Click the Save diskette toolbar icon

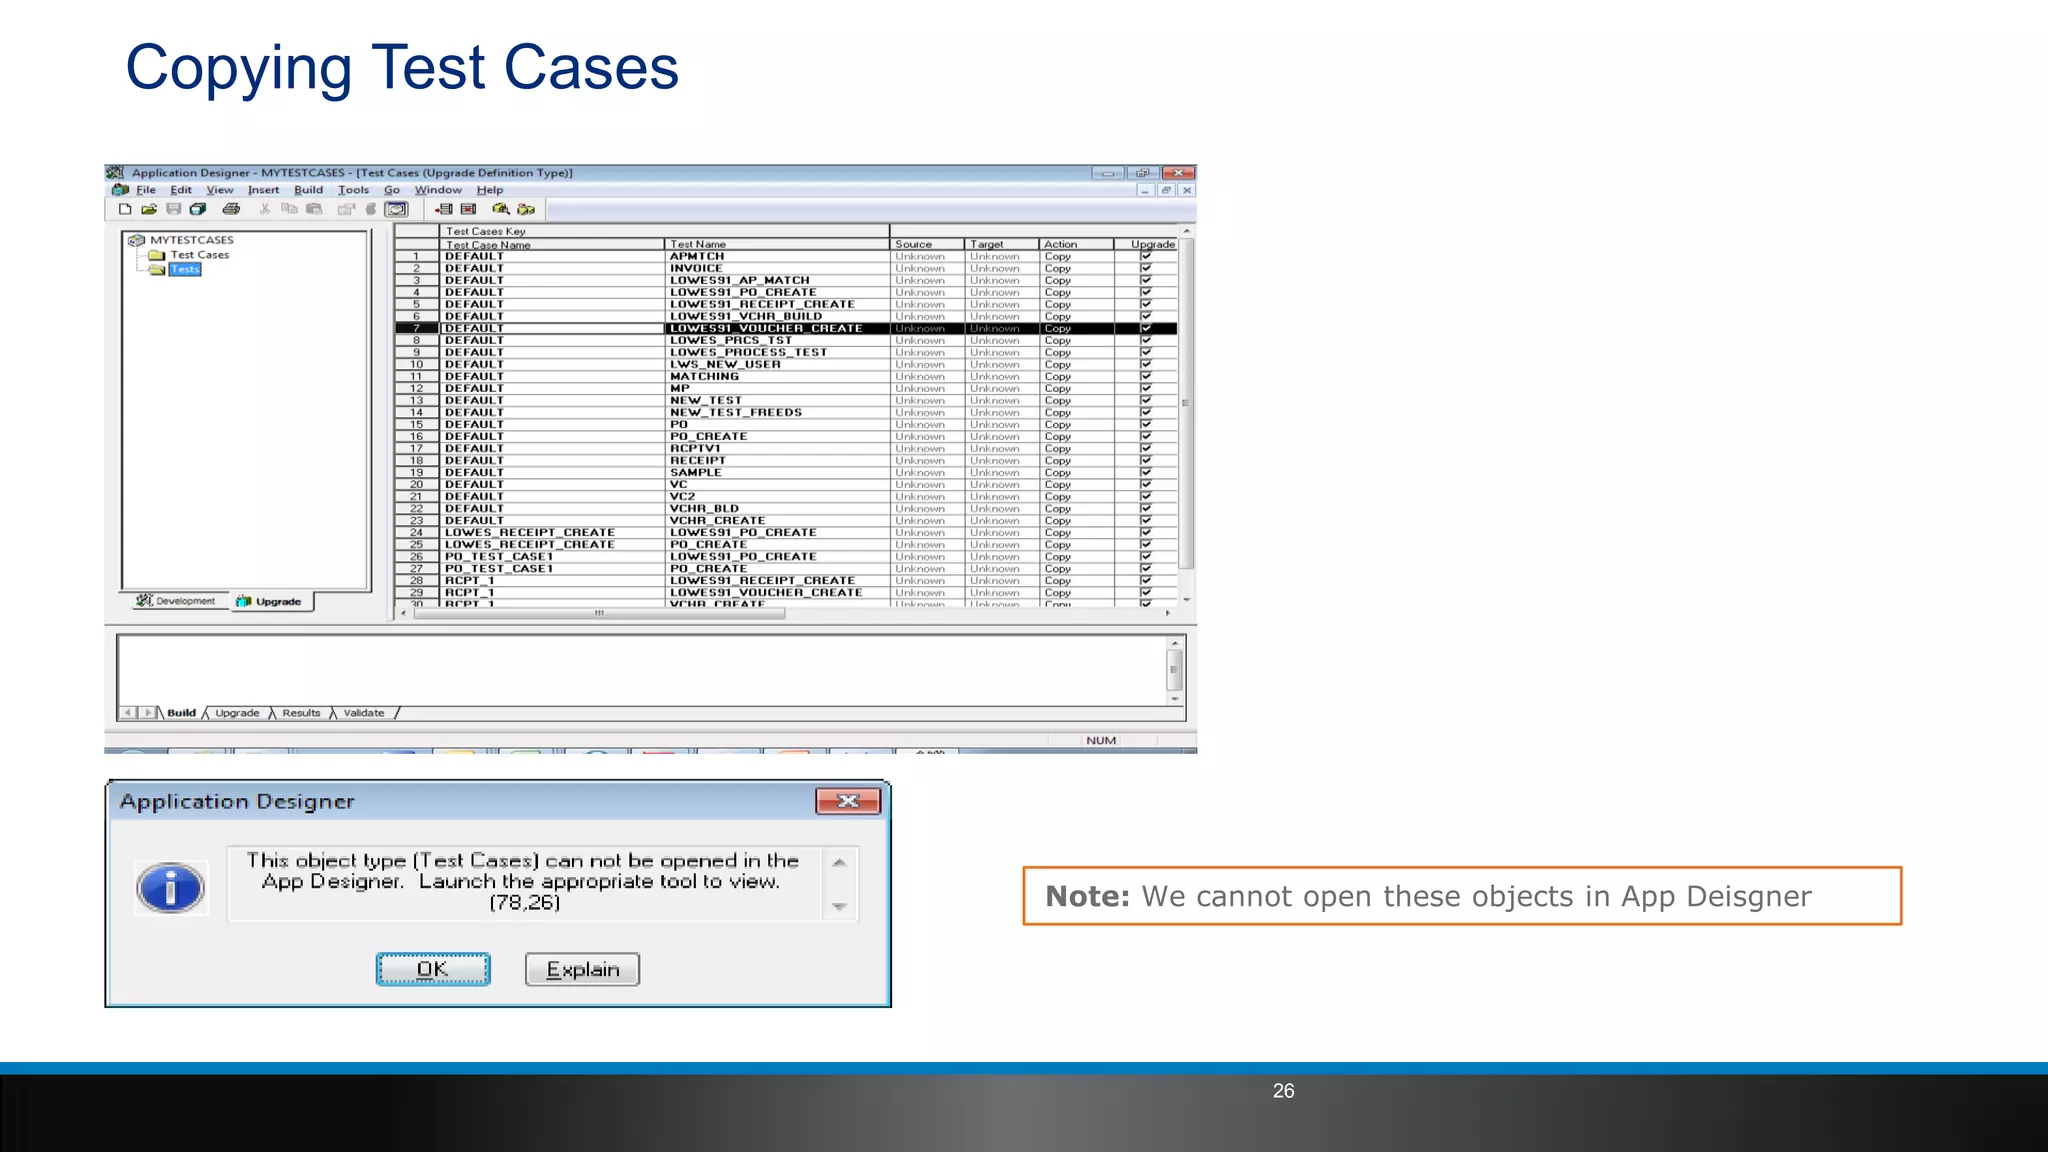(173, 209)
